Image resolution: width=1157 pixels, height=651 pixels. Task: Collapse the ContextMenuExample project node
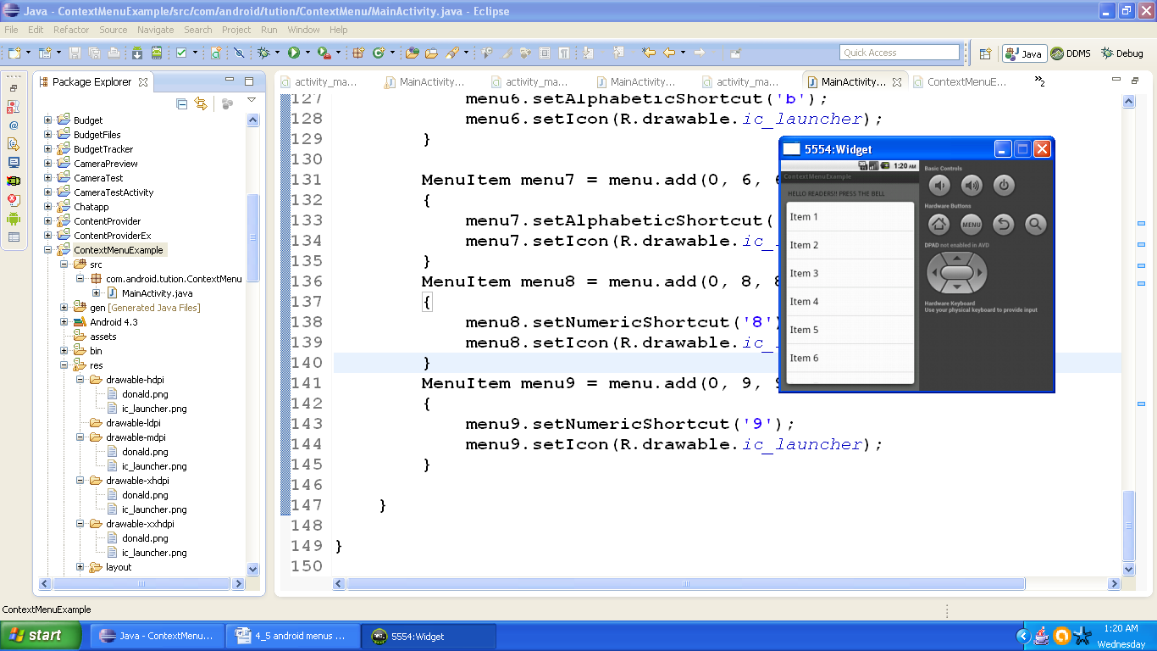tap(48, 249)
